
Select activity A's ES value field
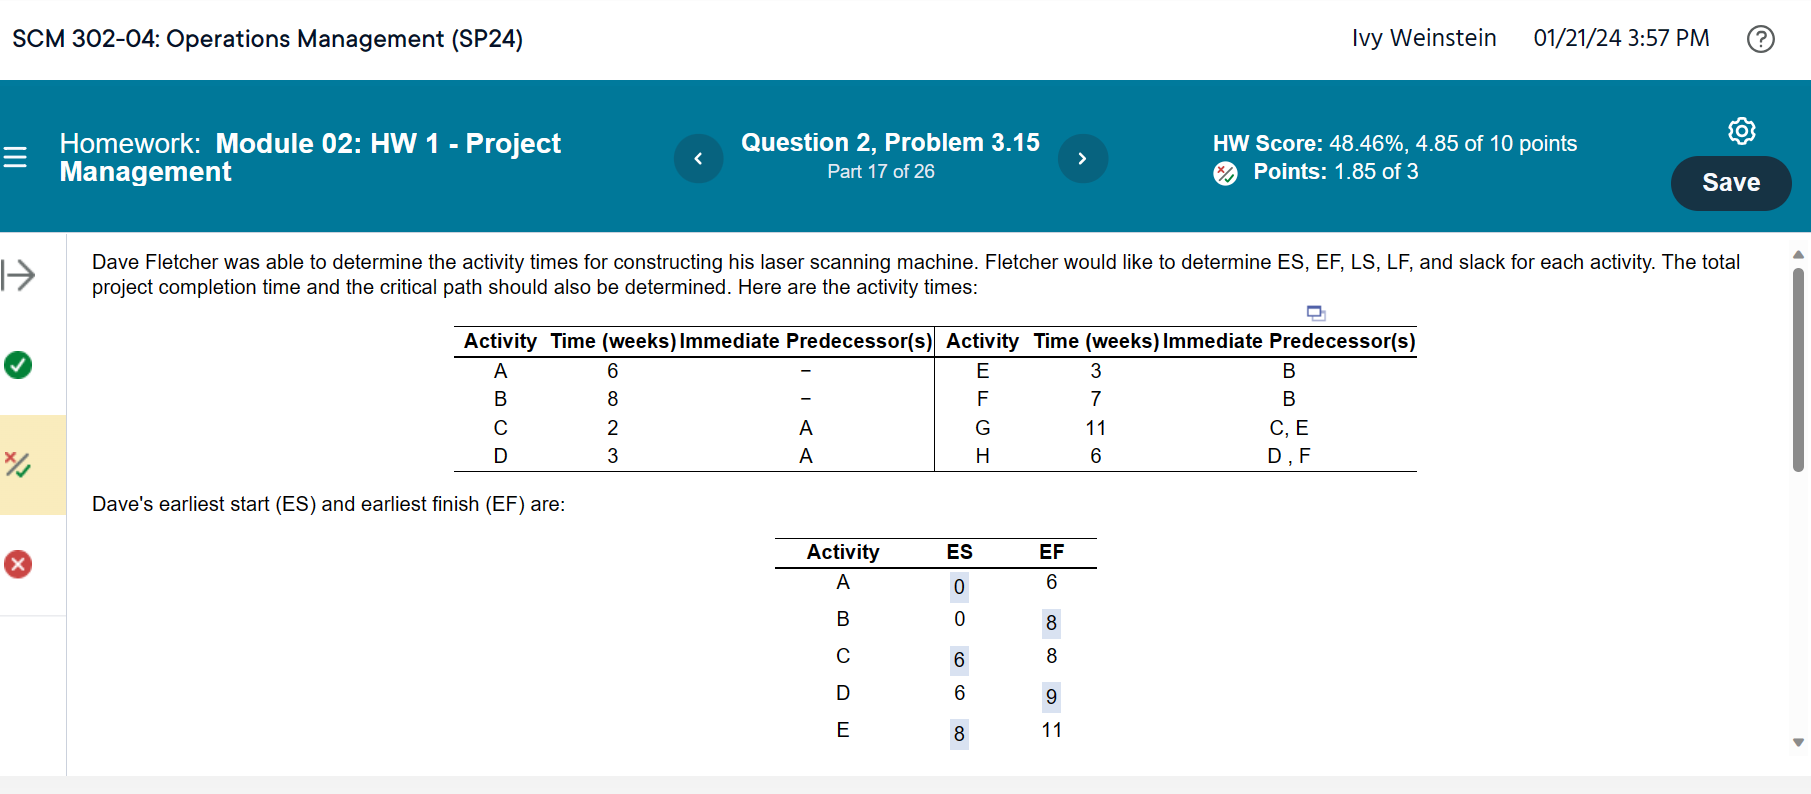(x=958, y=587)
